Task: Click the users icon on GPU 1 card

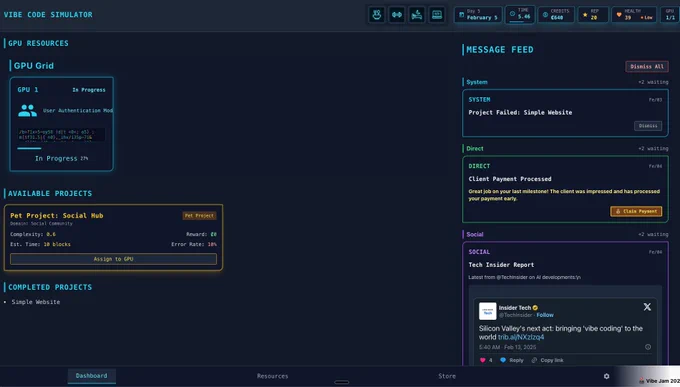Action: click(27, 111)
